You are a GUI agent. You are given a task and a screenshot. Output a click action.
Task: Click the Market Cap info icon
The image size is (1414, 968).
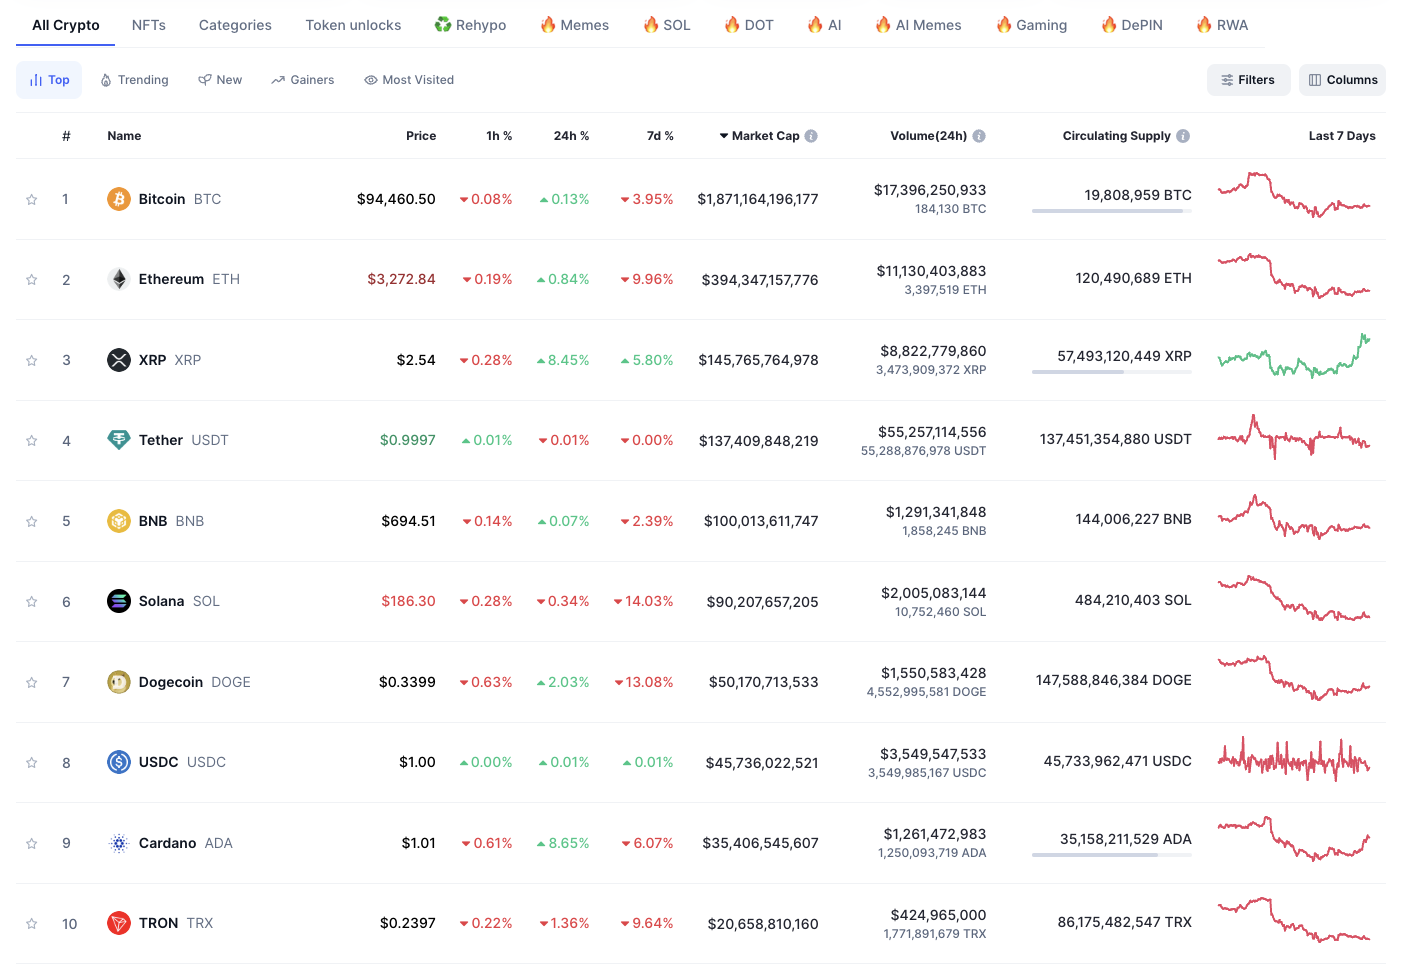coord(811,136)
